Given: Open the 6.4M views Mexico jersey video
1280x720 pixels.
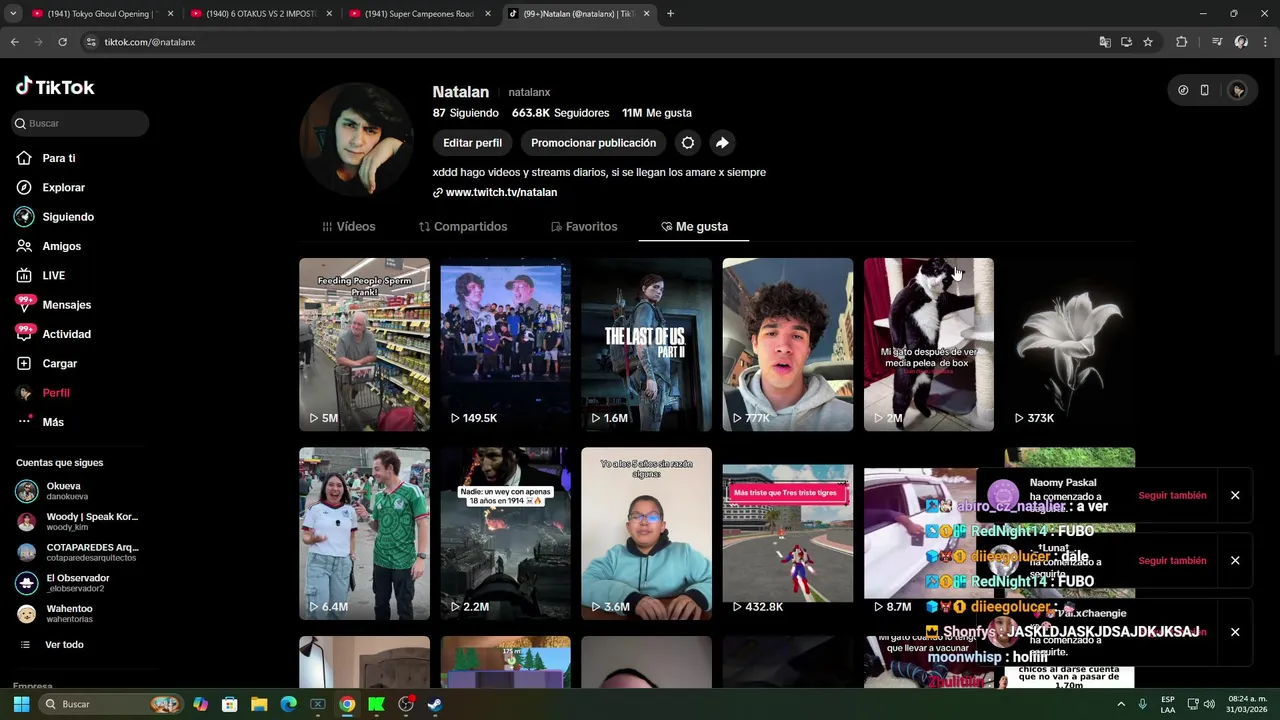Looking at the screenshot, I should point(364,534).
